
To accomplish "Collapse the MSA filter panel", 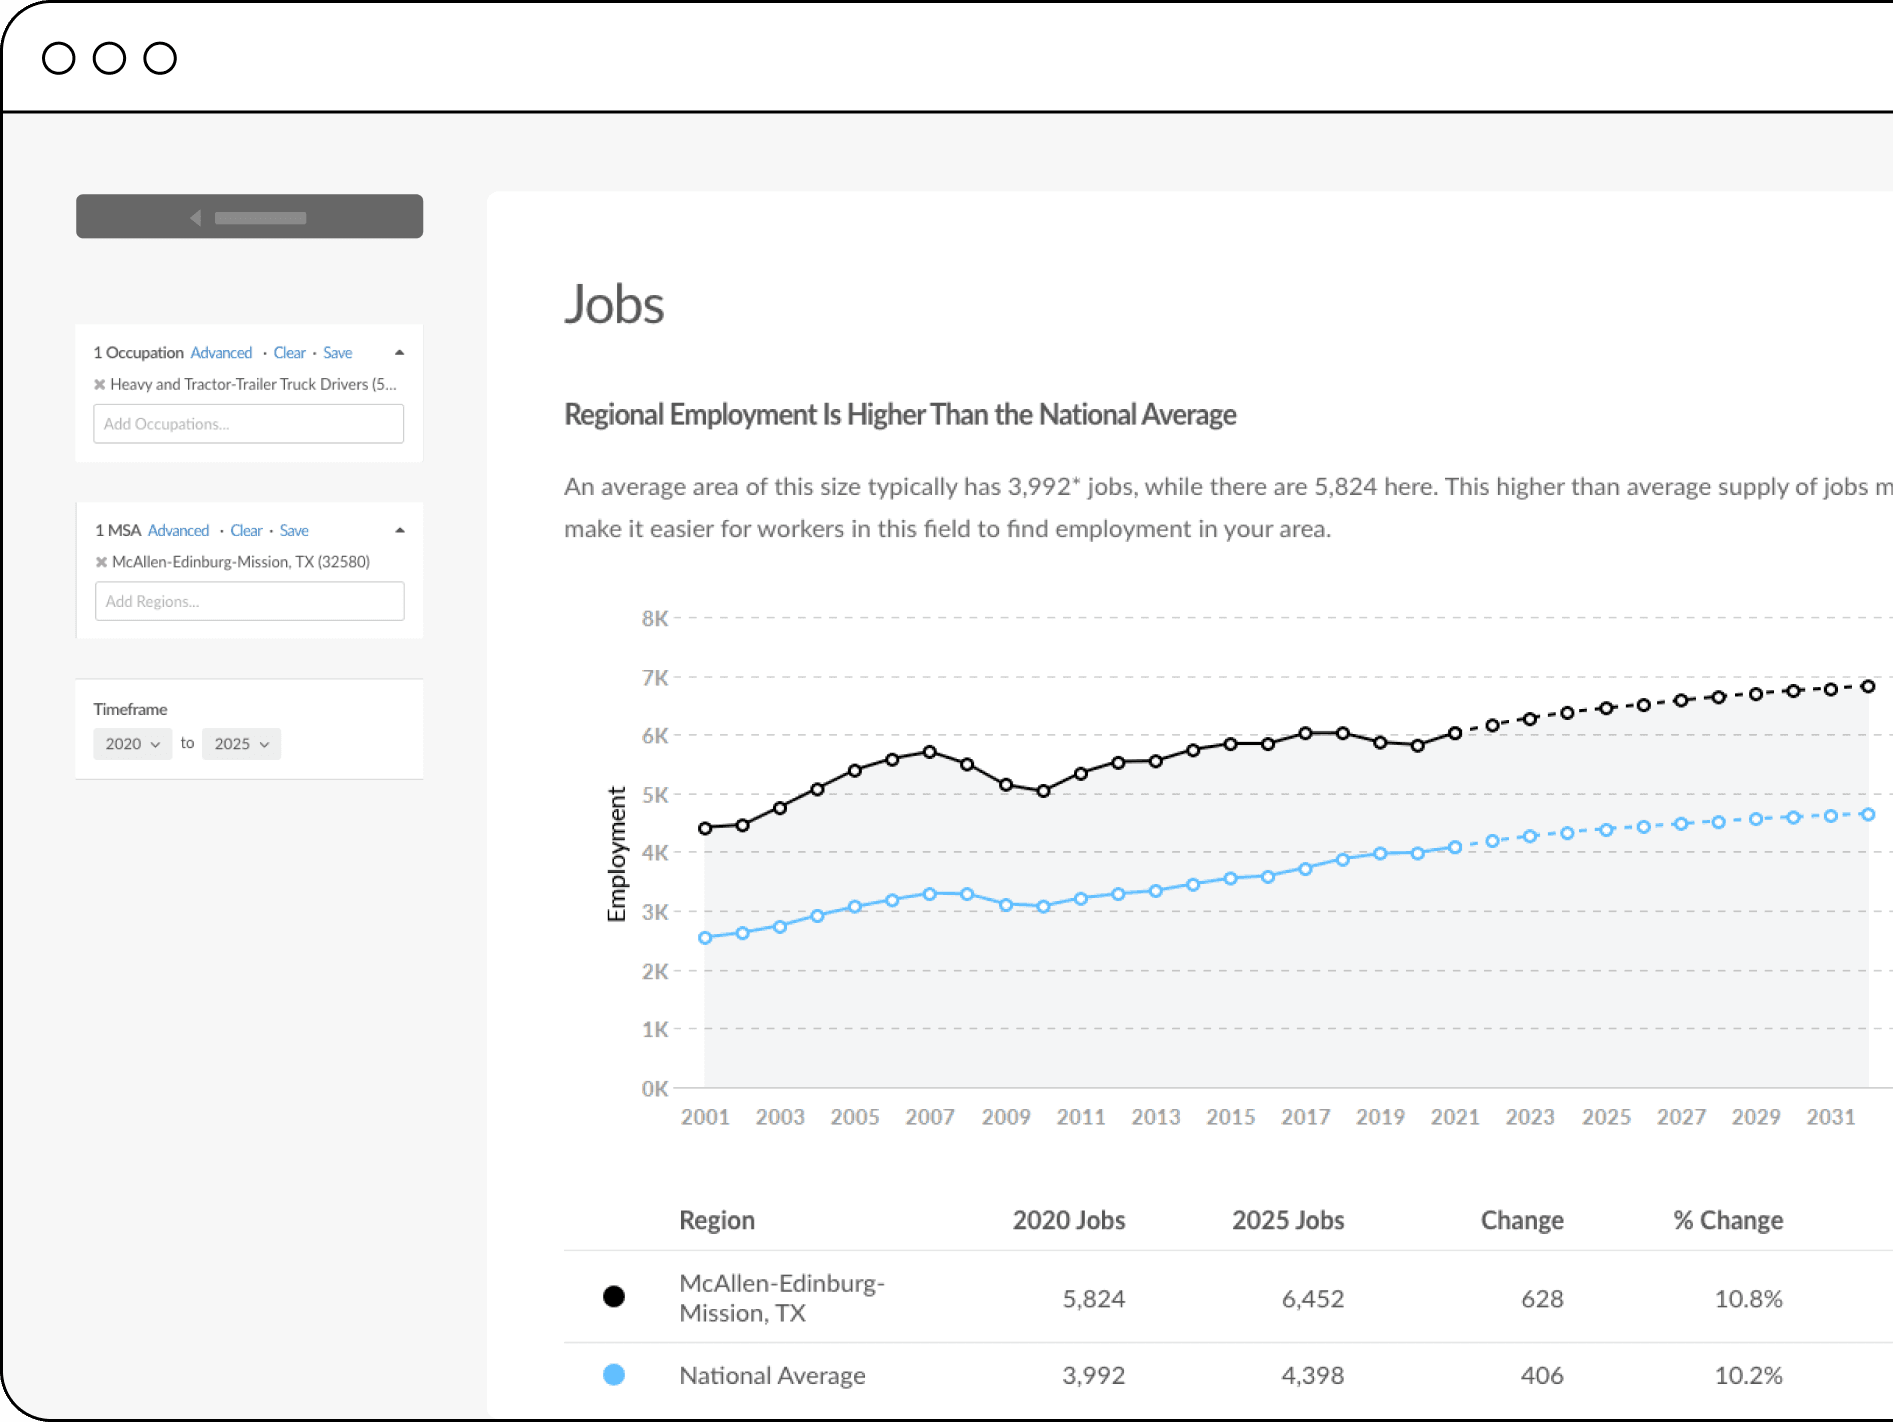I will coord(399,531).
